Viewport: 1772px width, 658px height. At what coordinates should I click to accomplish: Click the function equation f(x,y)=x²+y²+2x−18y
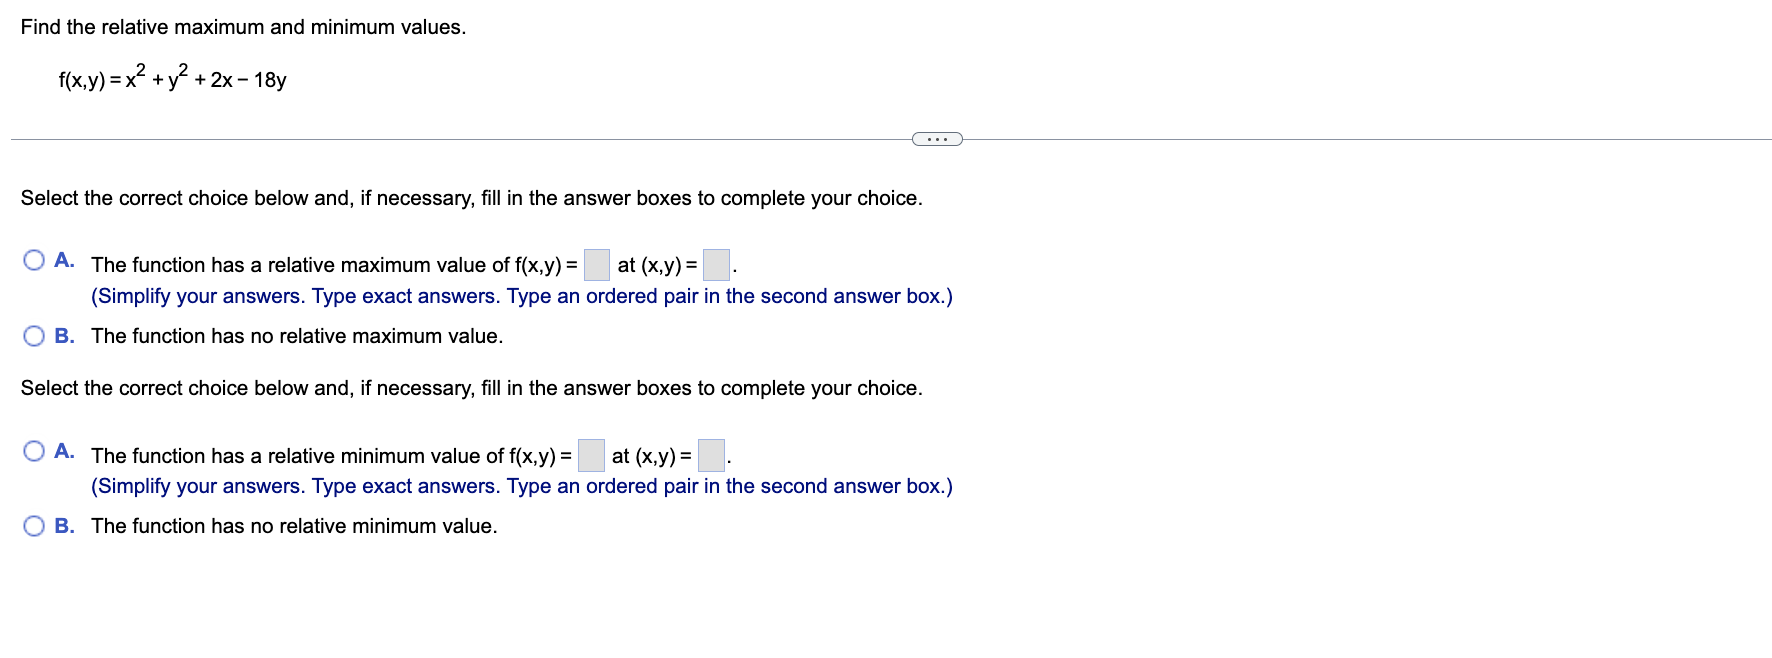pos(172,76)
